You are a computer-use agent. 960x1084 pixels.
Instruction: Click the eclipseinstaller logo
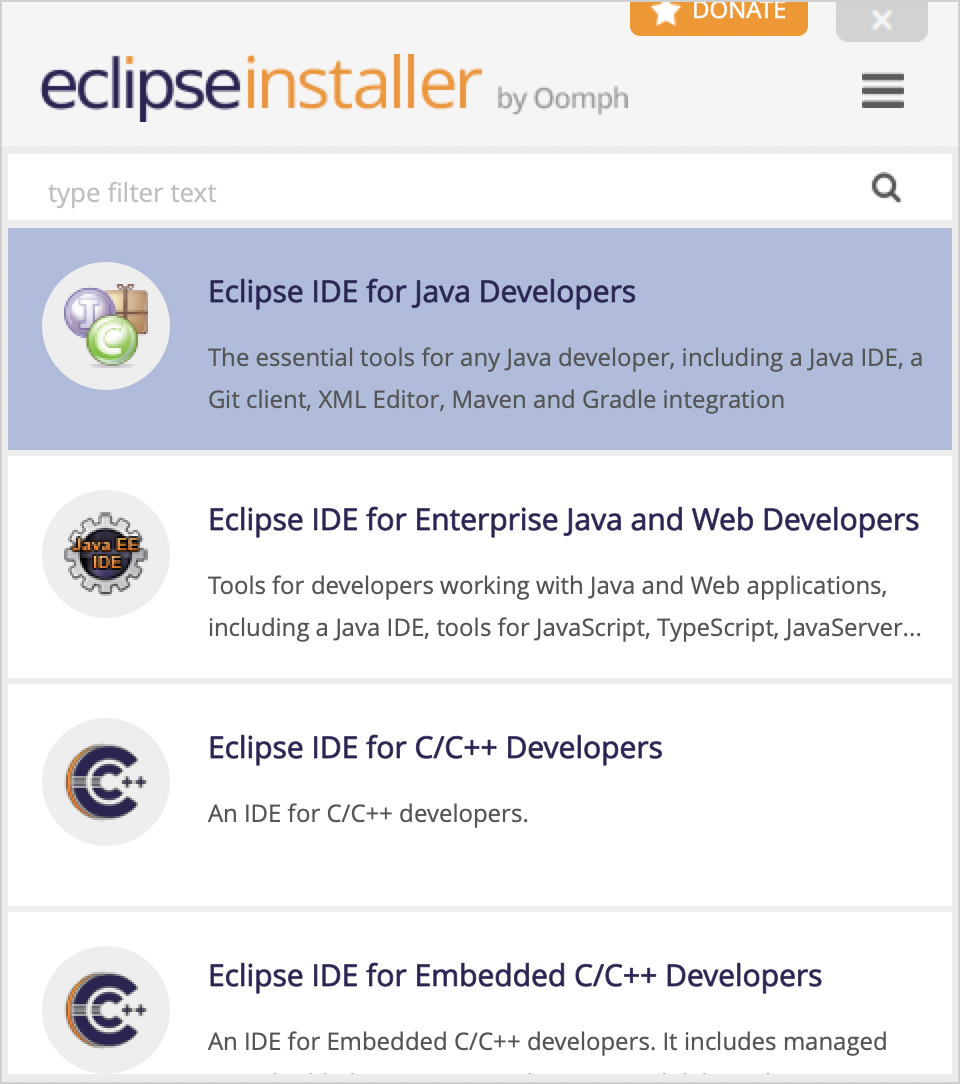coord(261,86)
